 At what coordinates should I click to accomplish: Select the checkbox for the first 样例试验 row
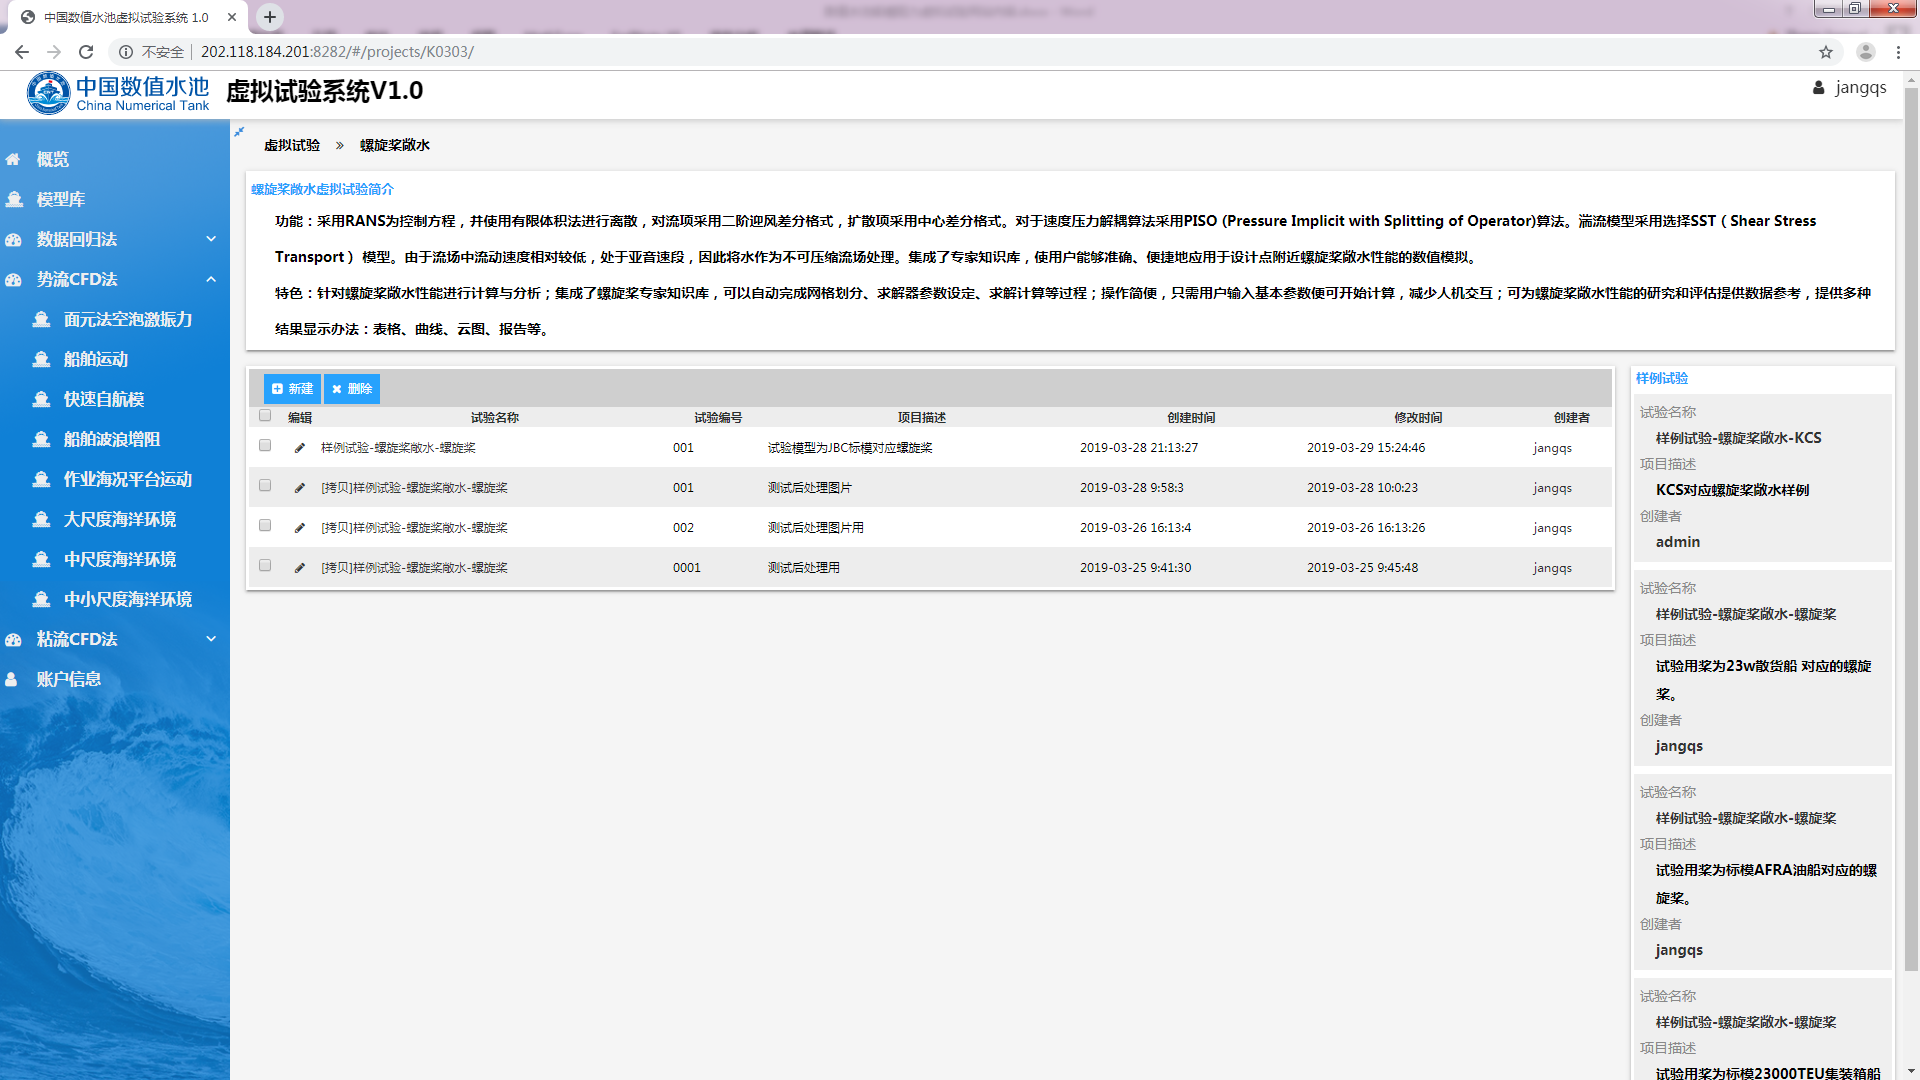pyautogui.click(x=265, y=446)
